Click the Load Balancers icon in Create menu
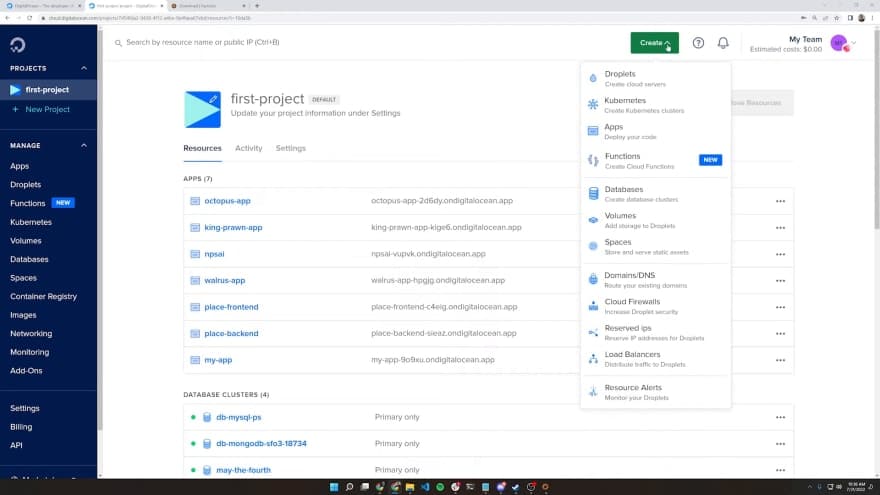The width and height of the screenshot is (880, 495). (593, 359)
